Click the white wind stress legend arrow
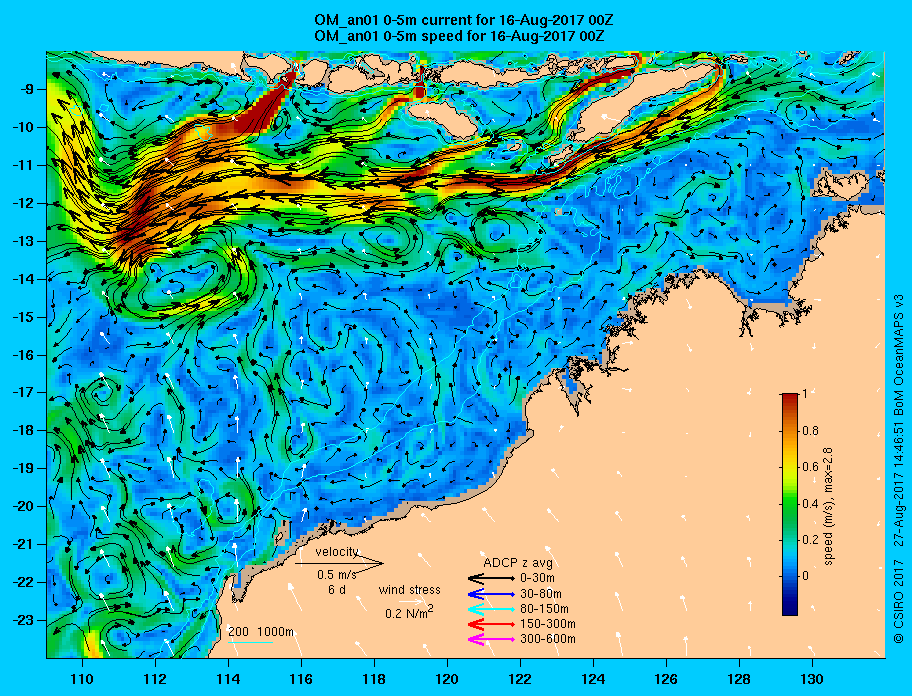The image size is (912, 696). (411, 602)
